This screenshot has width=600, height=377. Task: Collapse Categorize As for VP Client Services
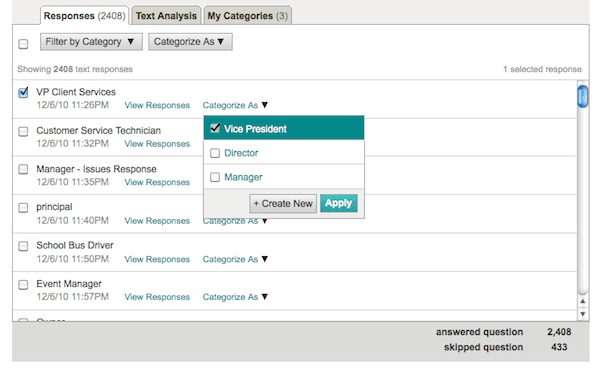click(x=235, y=105)
